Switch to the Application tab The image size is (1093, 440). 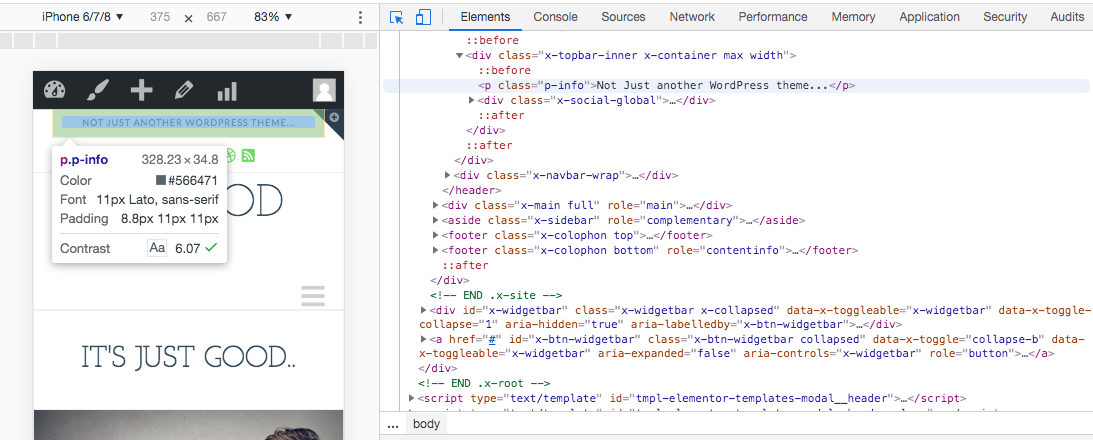930,17
